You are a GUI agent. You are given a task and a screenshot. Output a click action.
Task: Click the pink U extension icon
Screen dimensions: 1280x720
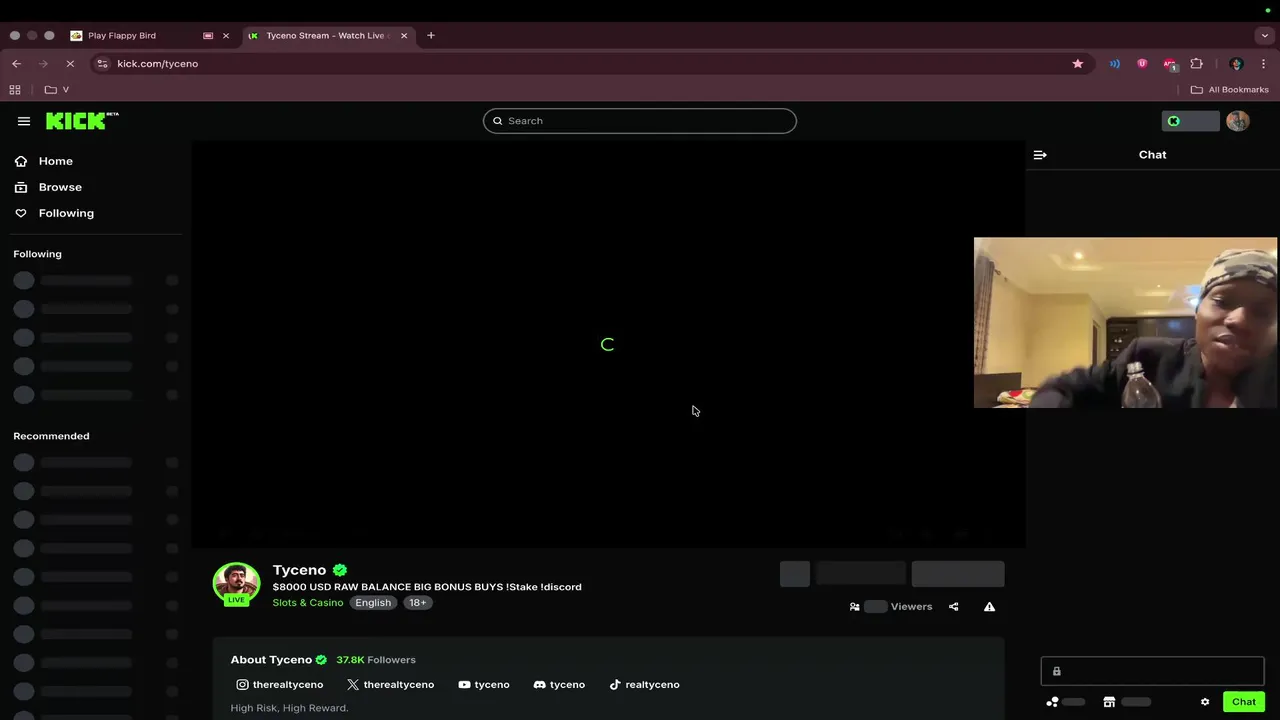tap(1142, 63)
